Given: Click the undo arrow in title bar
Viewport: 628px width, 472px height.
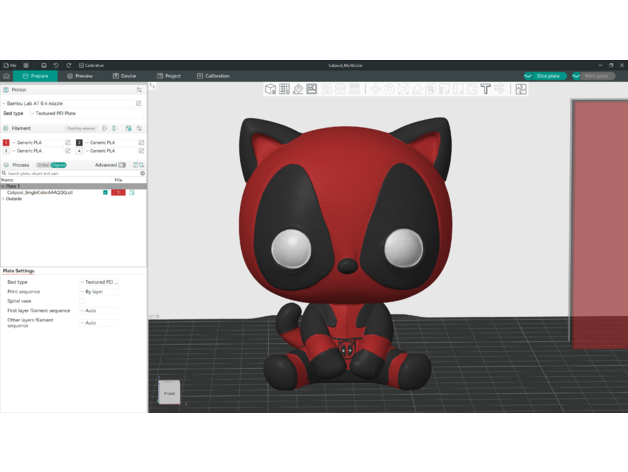Looking at the screenshot, I should (x=56, y=65).
